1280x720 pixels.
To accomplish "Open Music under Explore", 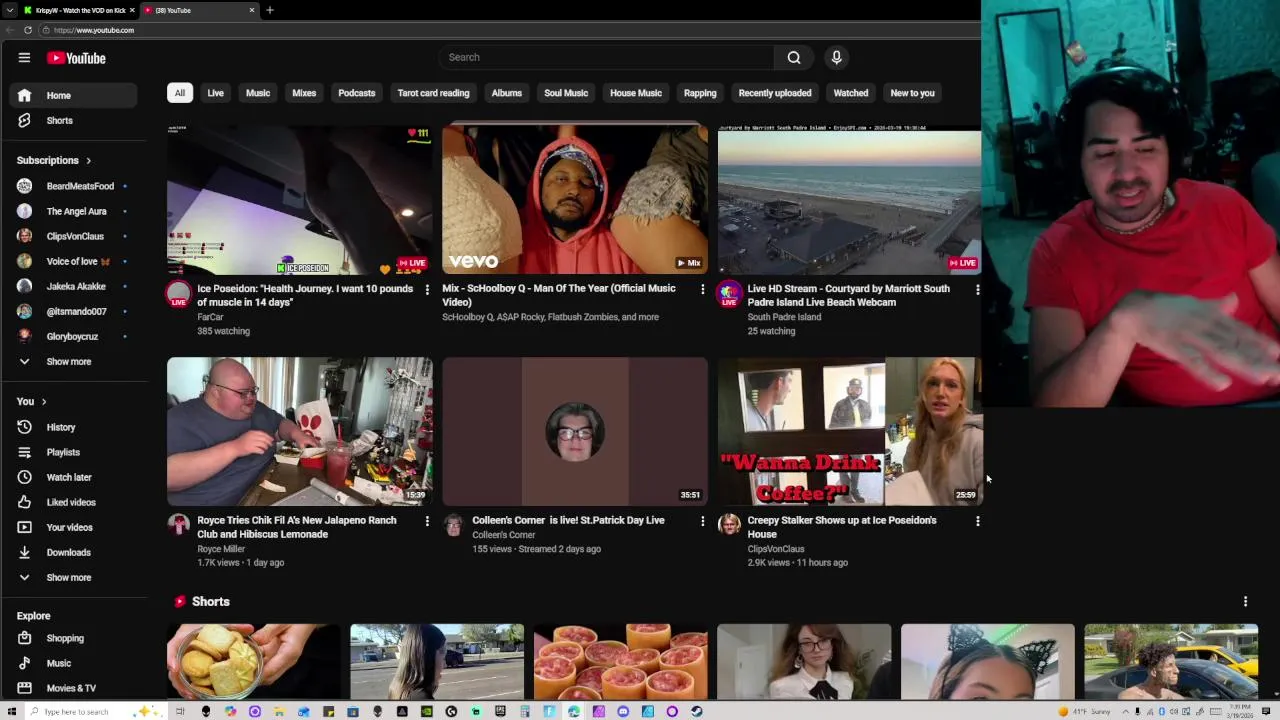I will [72, 663].
